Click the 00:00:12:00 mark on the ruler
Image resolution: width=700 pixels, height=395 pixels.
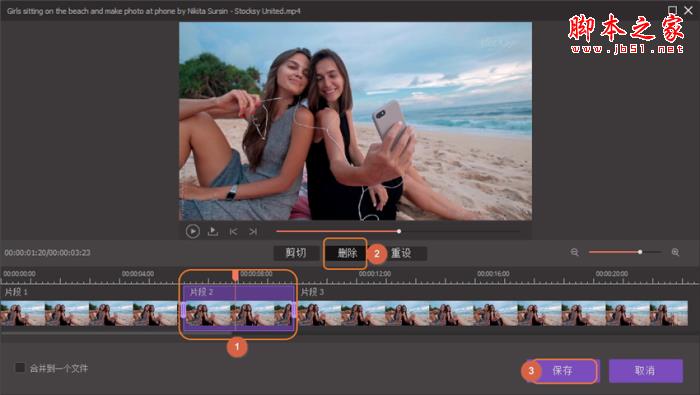[x=375, y=274]
